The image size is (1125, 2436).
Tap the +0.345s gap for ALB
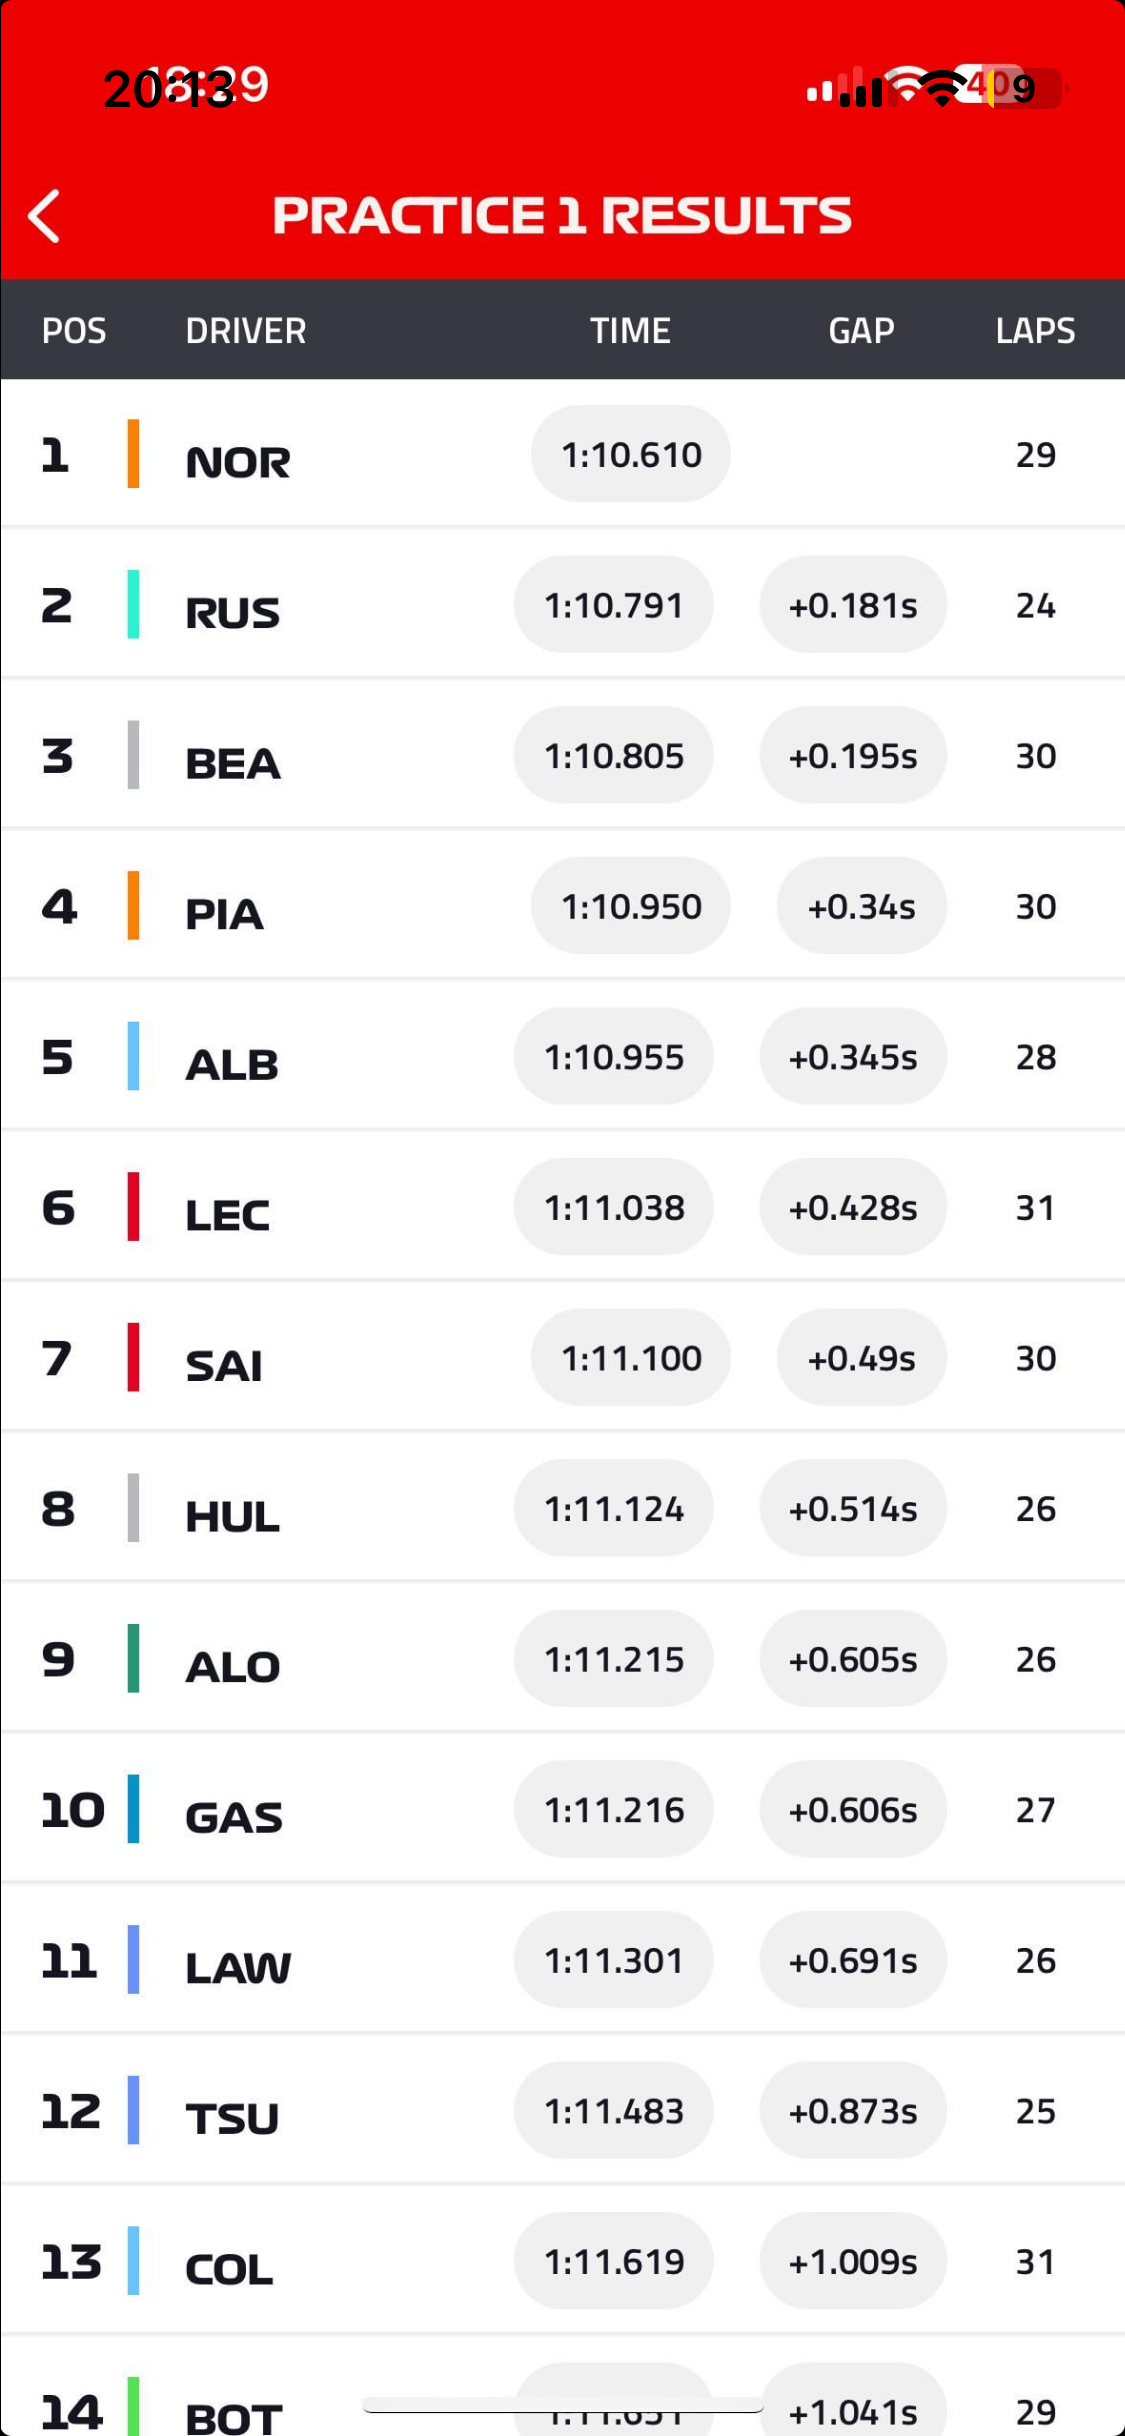(x=853, y=1057)
